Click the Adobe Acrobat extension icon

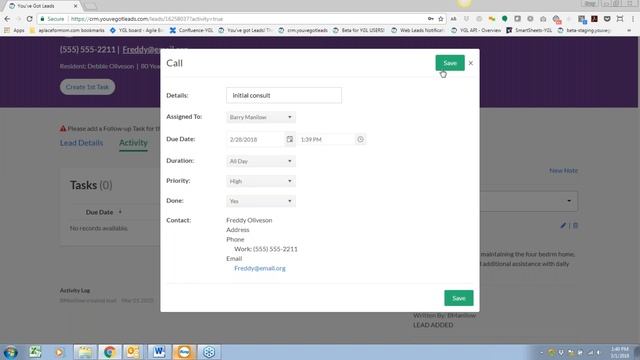tap(594, 19)
